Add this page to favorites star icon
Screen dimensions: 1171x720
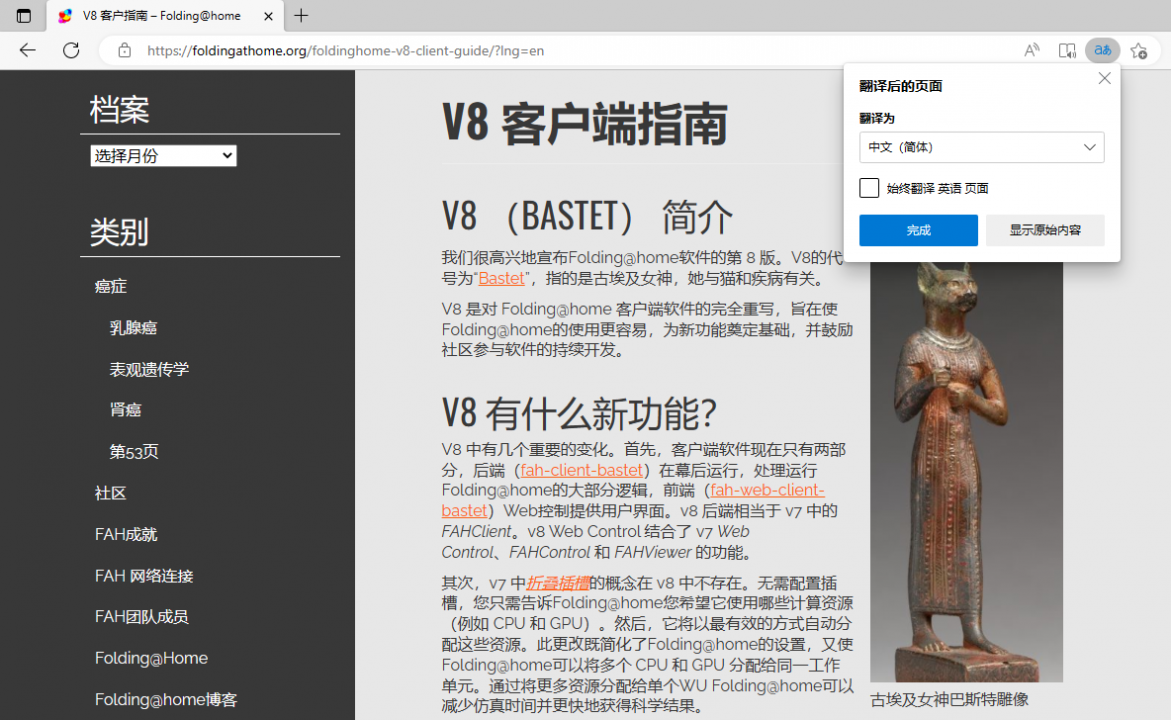click(1139, 51)
